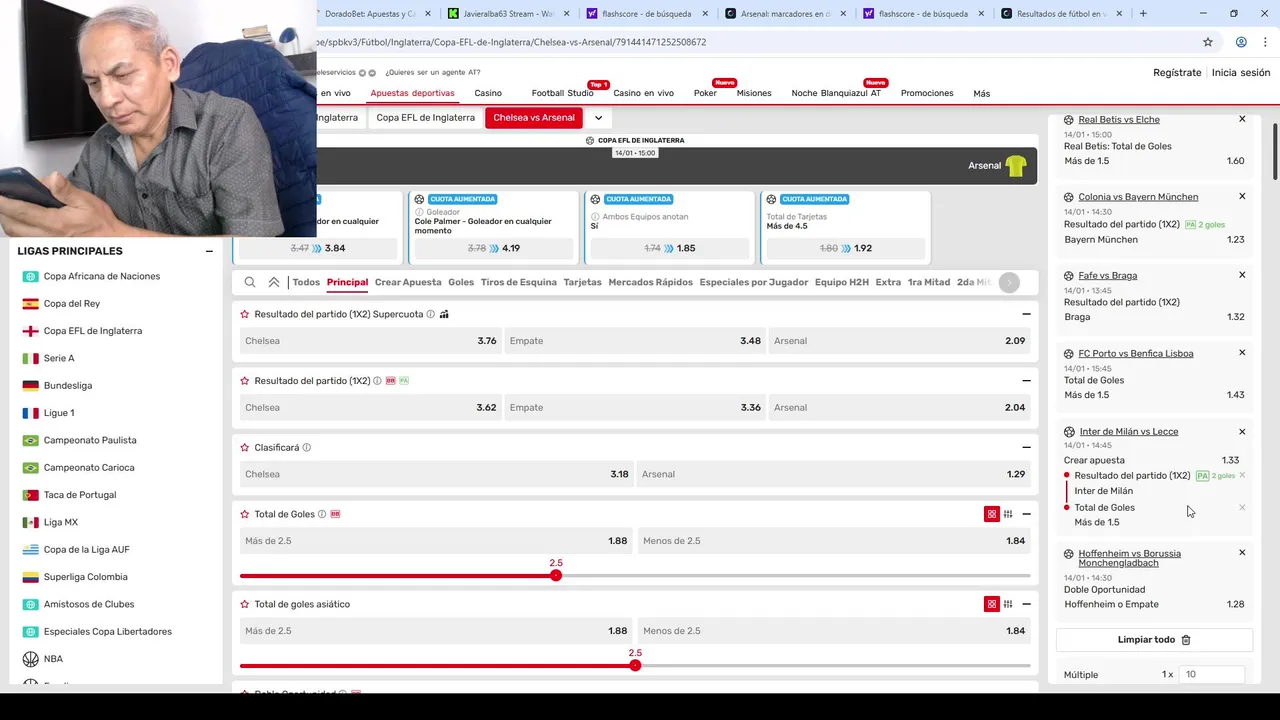The height and width of the screenshot is (720, 1280).
Task: Select the Todos markets tab
Action: pos(306,282)
